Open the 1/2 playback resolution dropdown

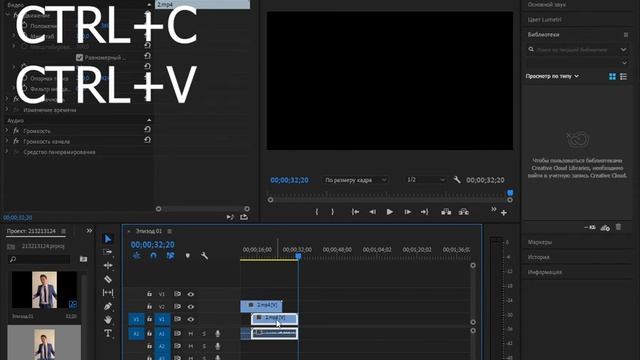tap(425, 180)
